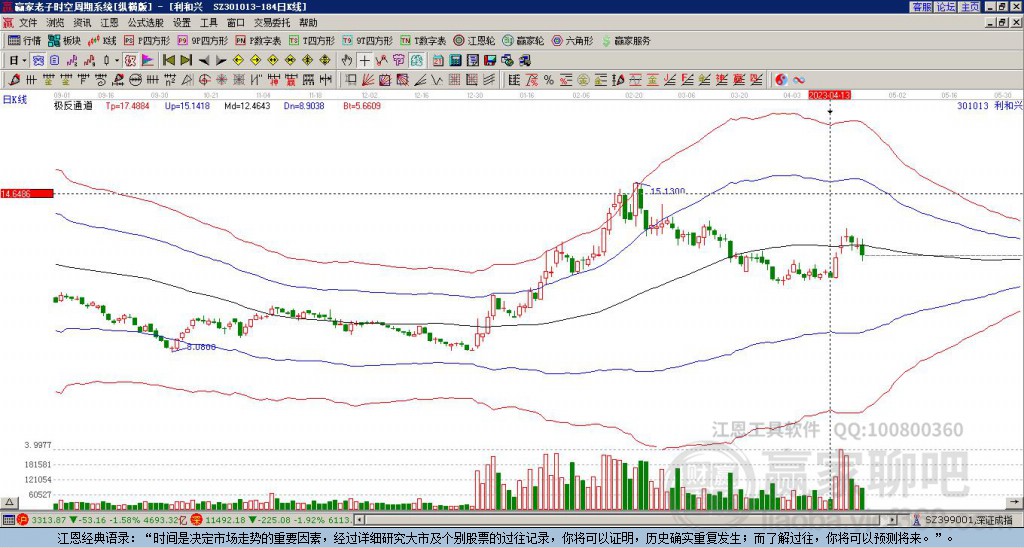Expand the candlestick chart type dropdown arrow
This screenshot has height=548, width=1024.
pyautogui.click(x=117, y=61)
